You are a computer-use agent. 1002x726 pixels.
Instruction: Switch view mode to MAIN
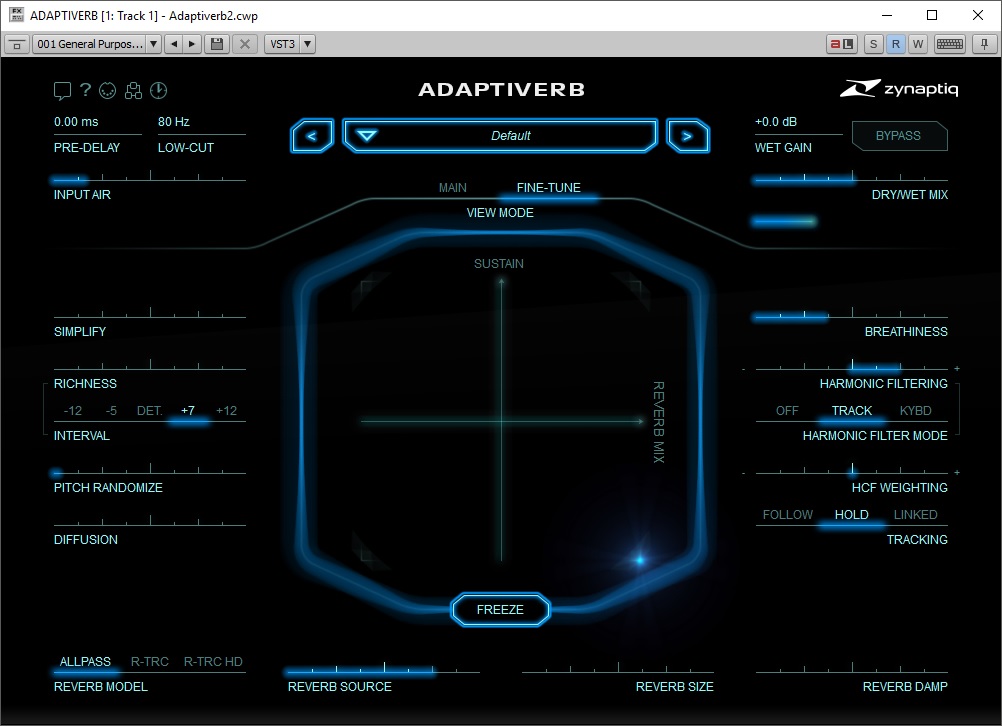point(452,188)
